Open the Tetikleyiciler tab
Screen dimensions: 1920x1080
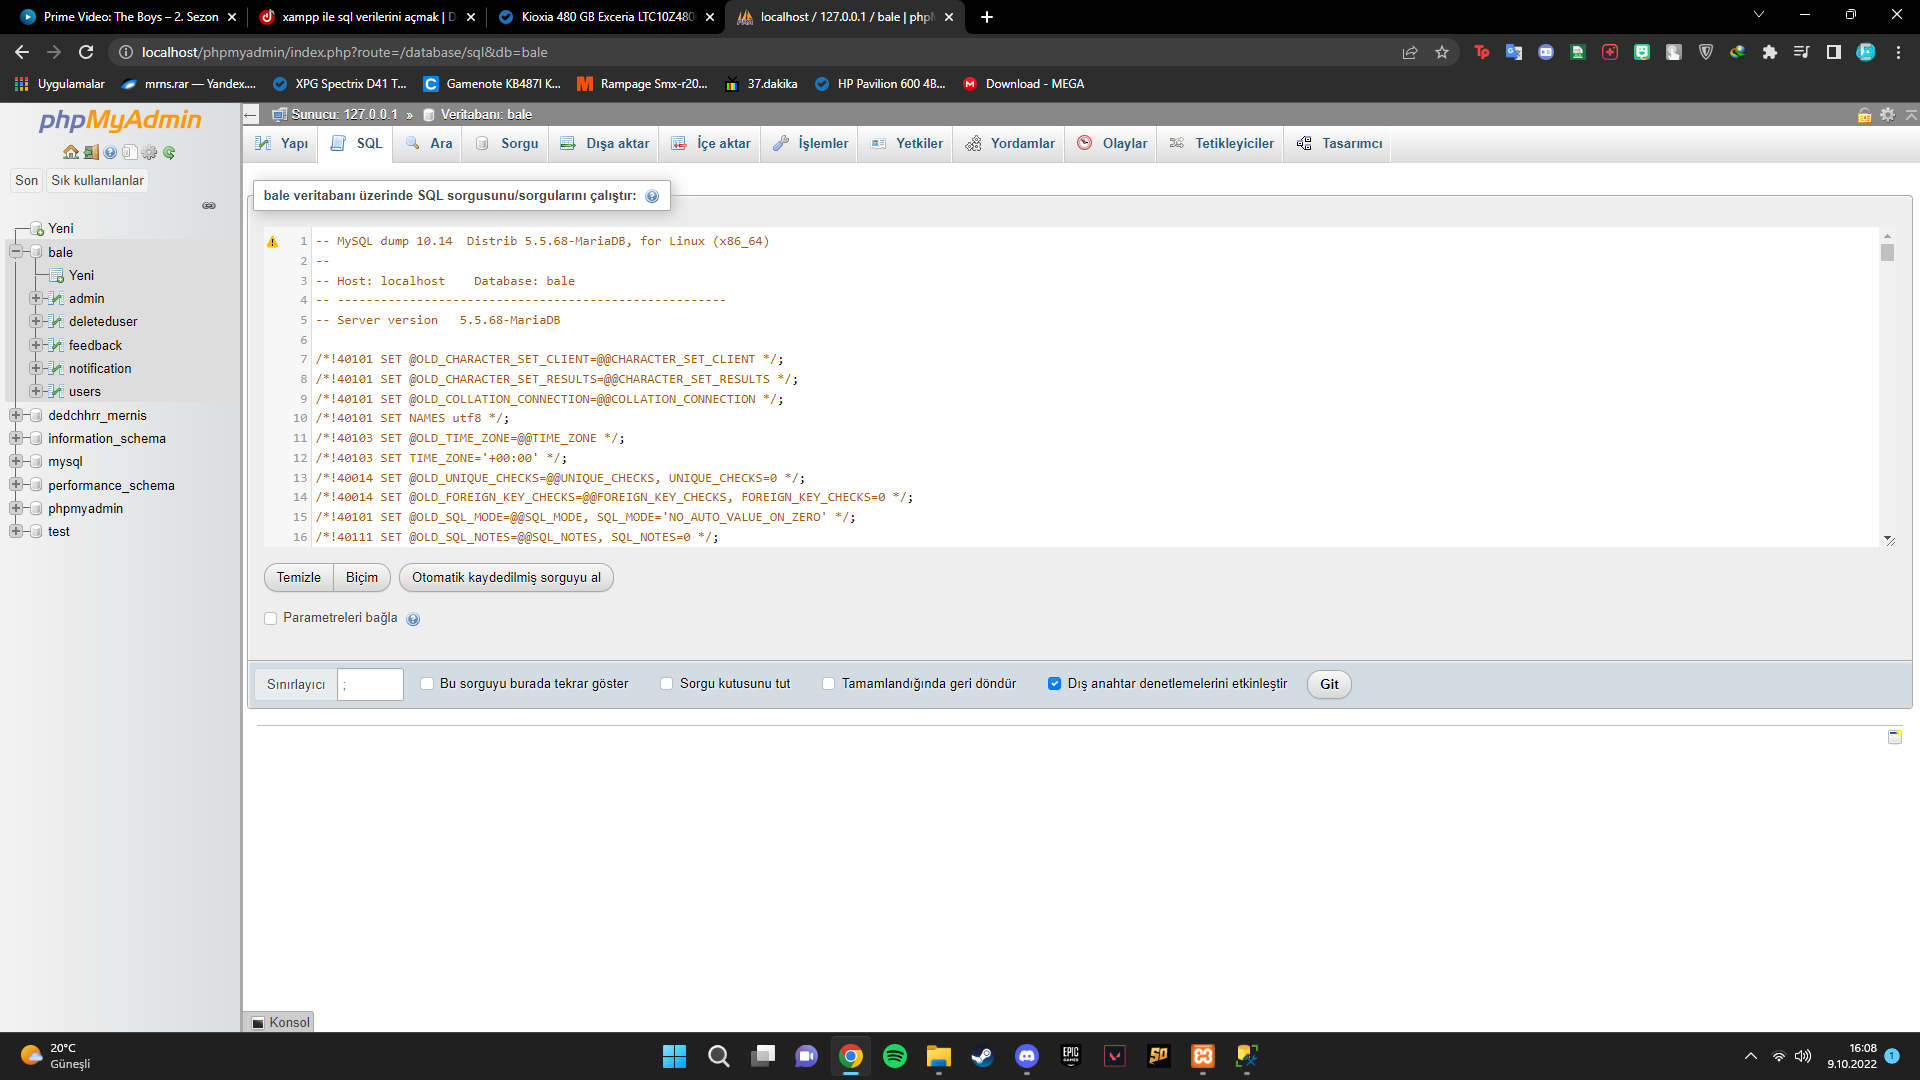(x=1221, y=144)
